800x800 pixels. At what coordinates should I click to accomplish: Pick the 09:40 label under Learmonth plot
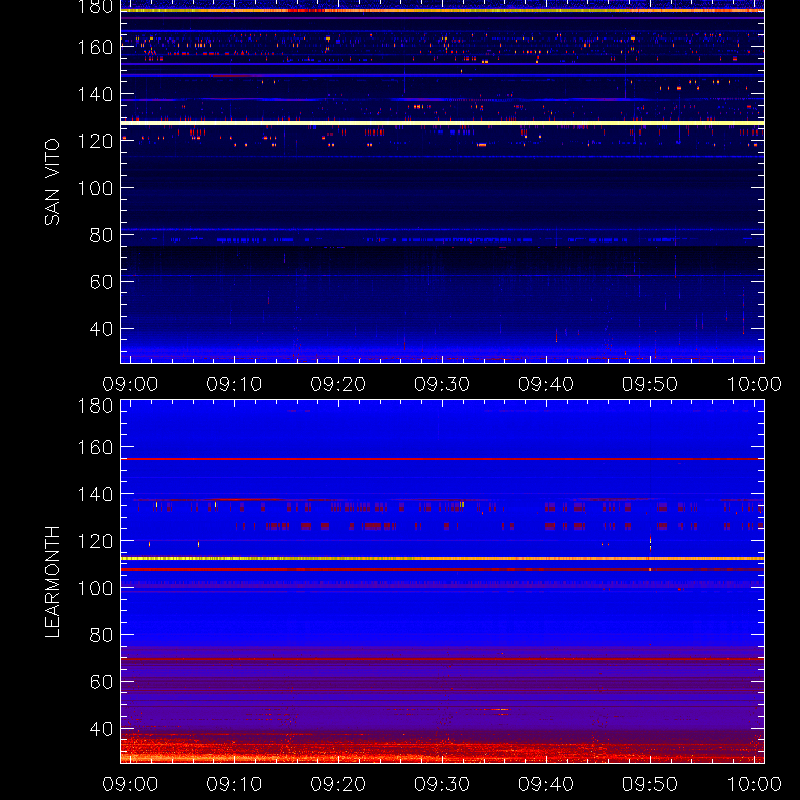coord(546,784)
